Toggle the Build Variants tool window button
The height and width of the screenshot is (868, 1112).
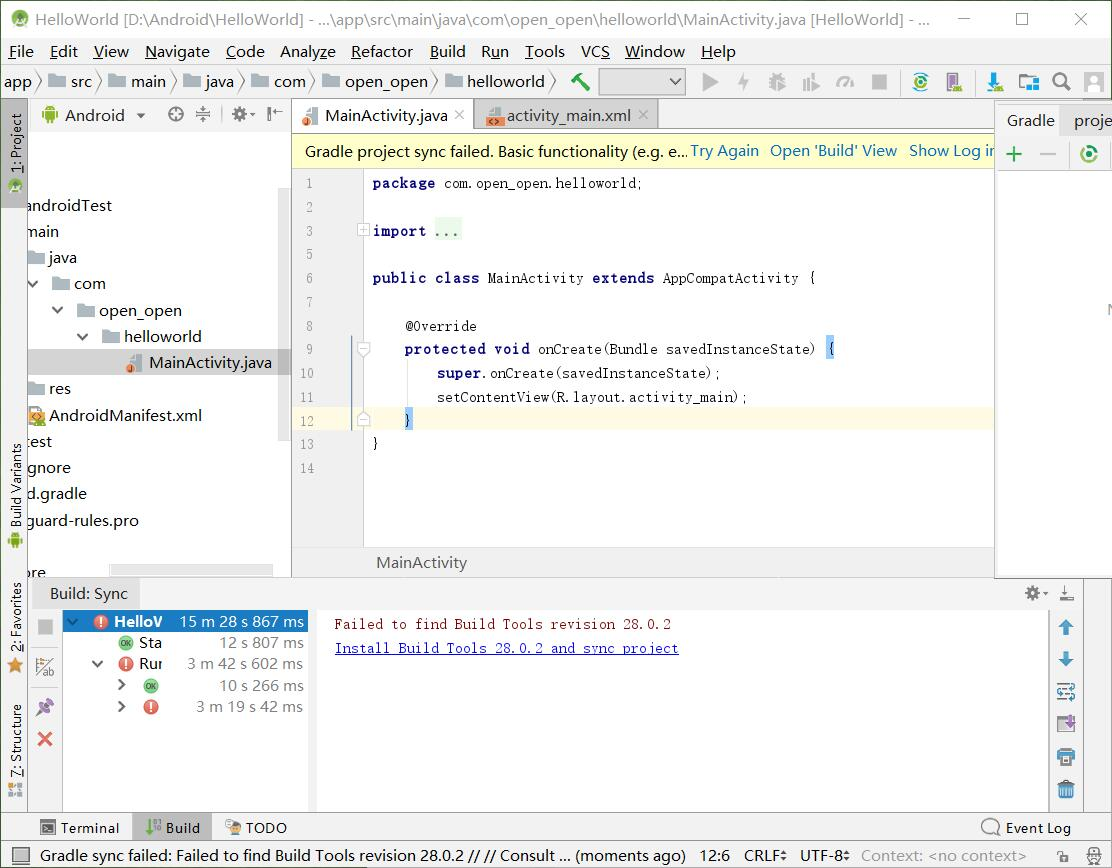coord(16,495)
